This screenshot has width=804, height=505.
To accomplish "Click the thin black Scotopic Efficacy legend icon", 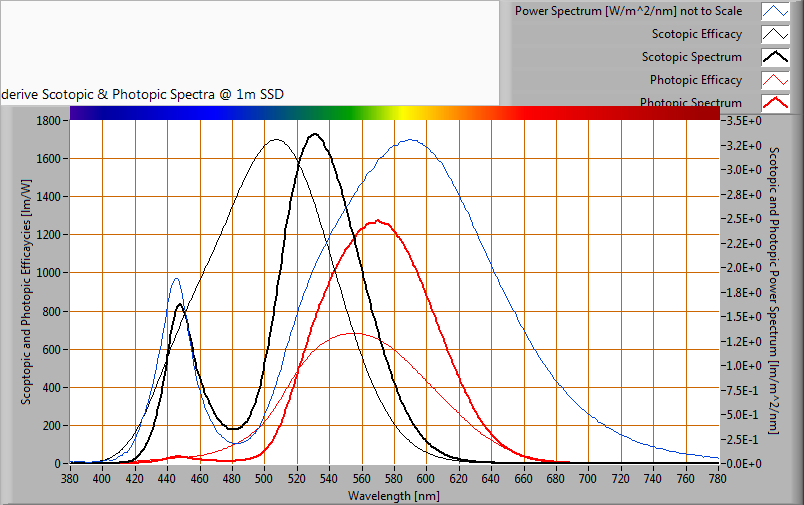I will click(x=775, y=35).
